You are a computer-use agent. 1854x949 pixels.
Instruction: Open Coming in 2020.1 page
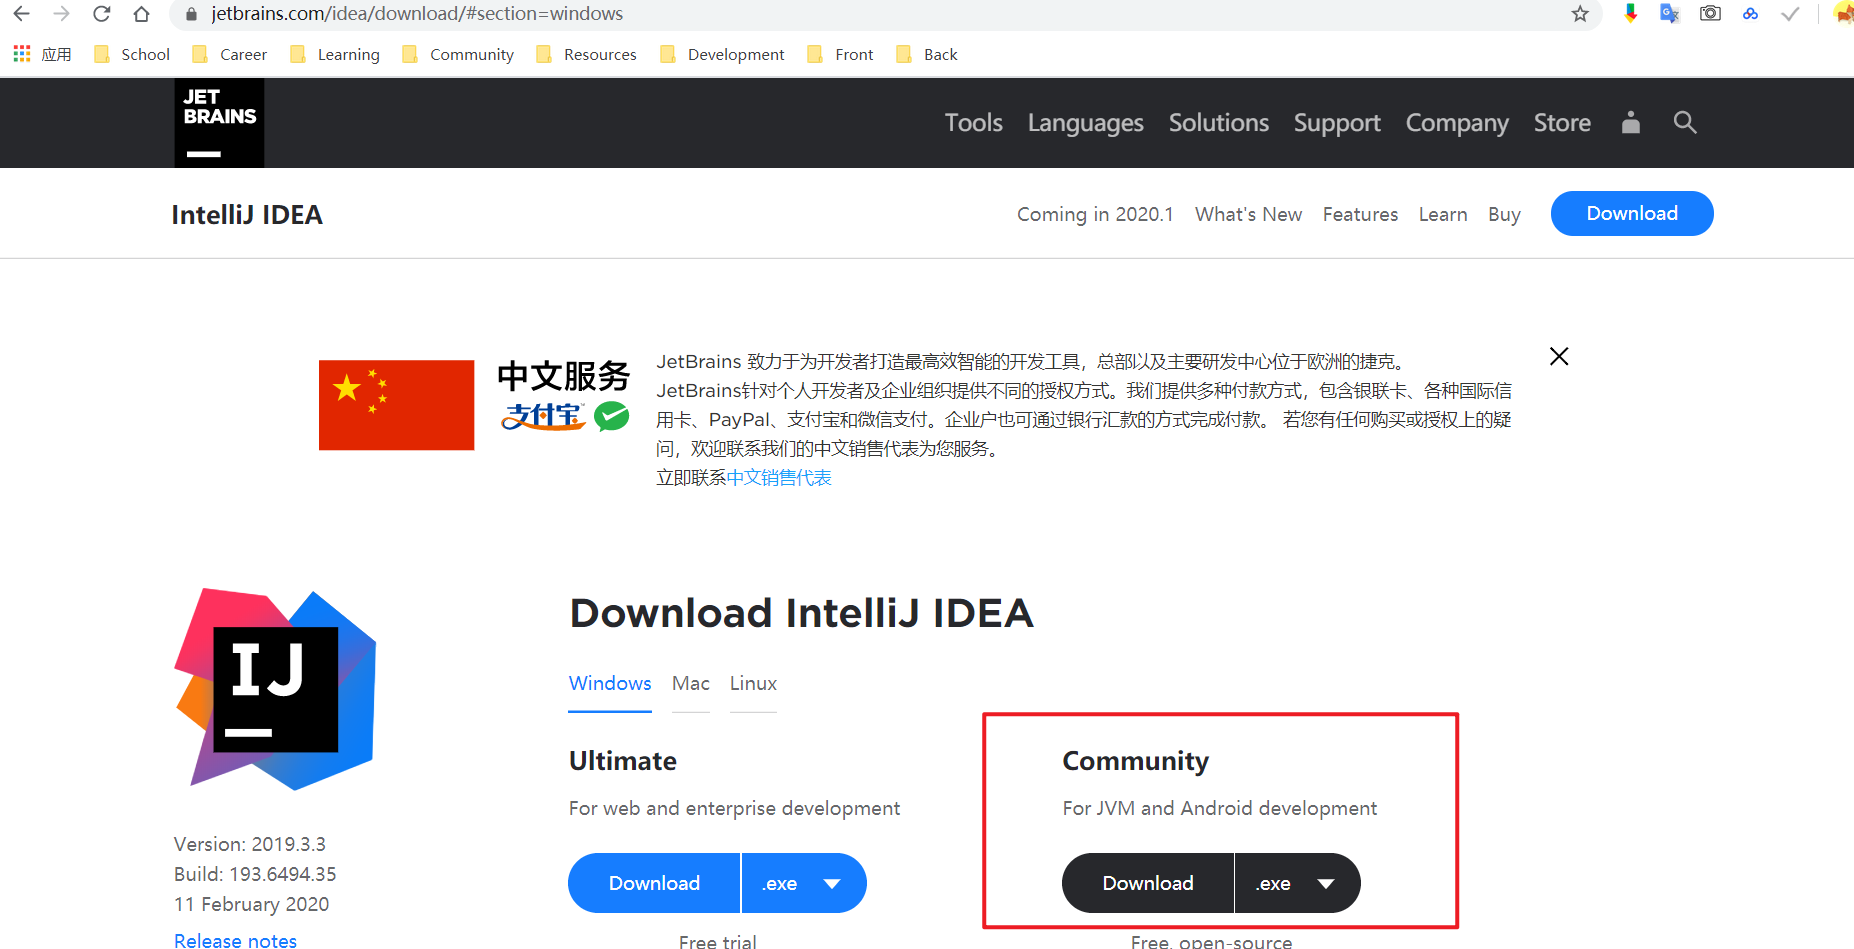tap(1095, 214)
